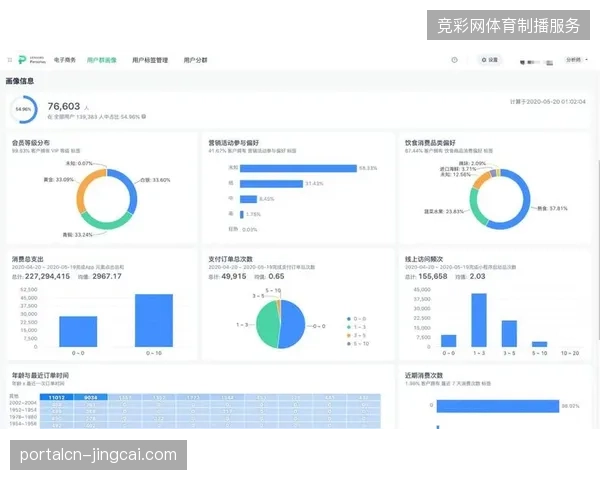The width and height of the screenshot is (600, 480).
Task: Click the 0~10 bar in 消费总支出 chart
Action: coord(154,320)
